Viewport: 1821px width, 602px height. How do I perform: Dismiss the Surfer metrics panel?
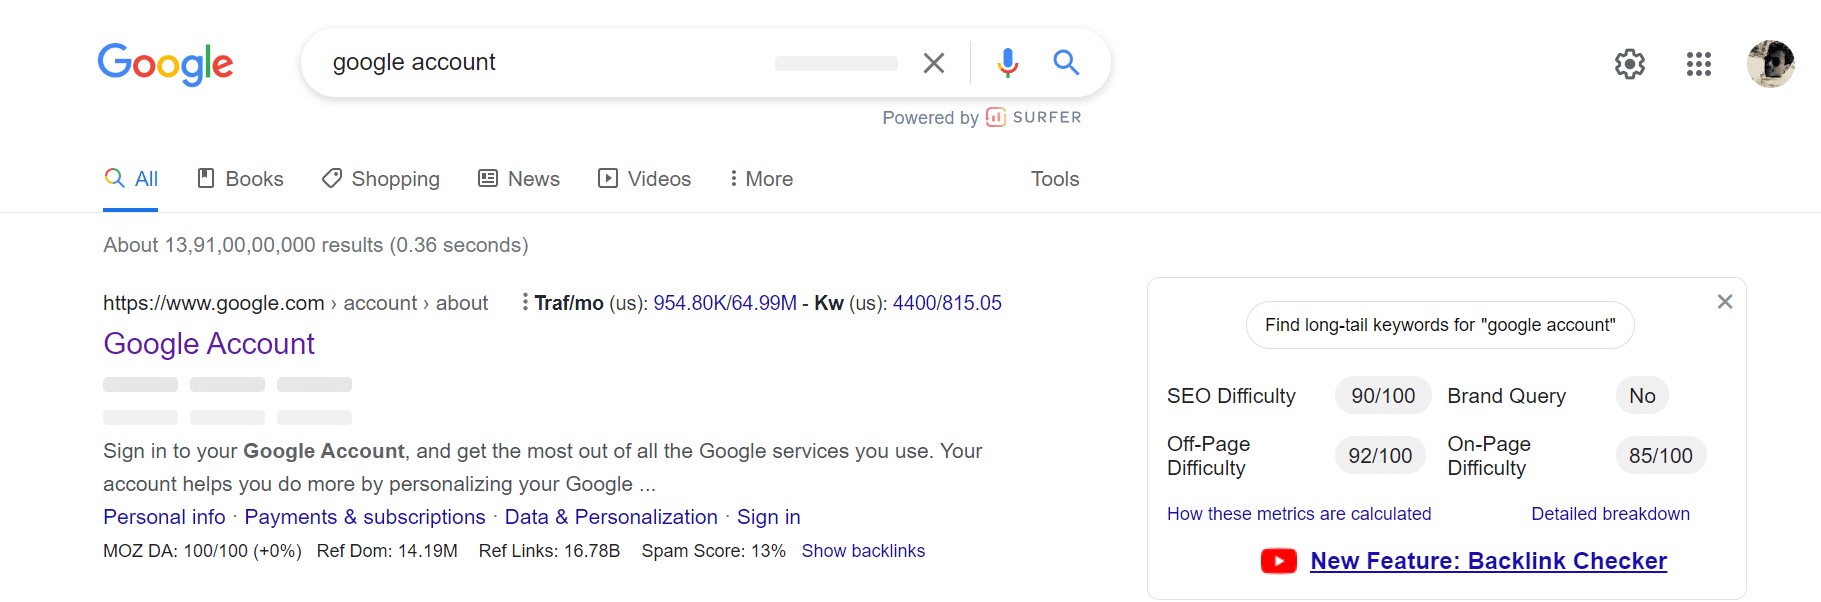(x=1724, y=301)
